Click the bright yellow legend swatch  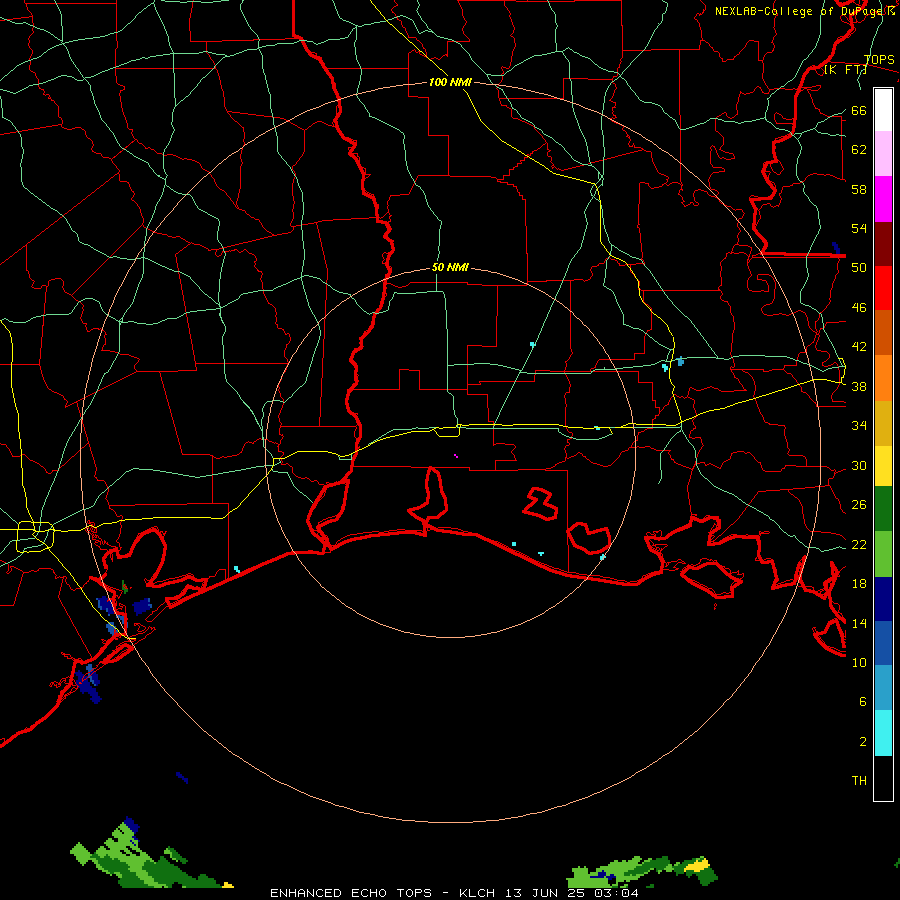tap(883, 465)
